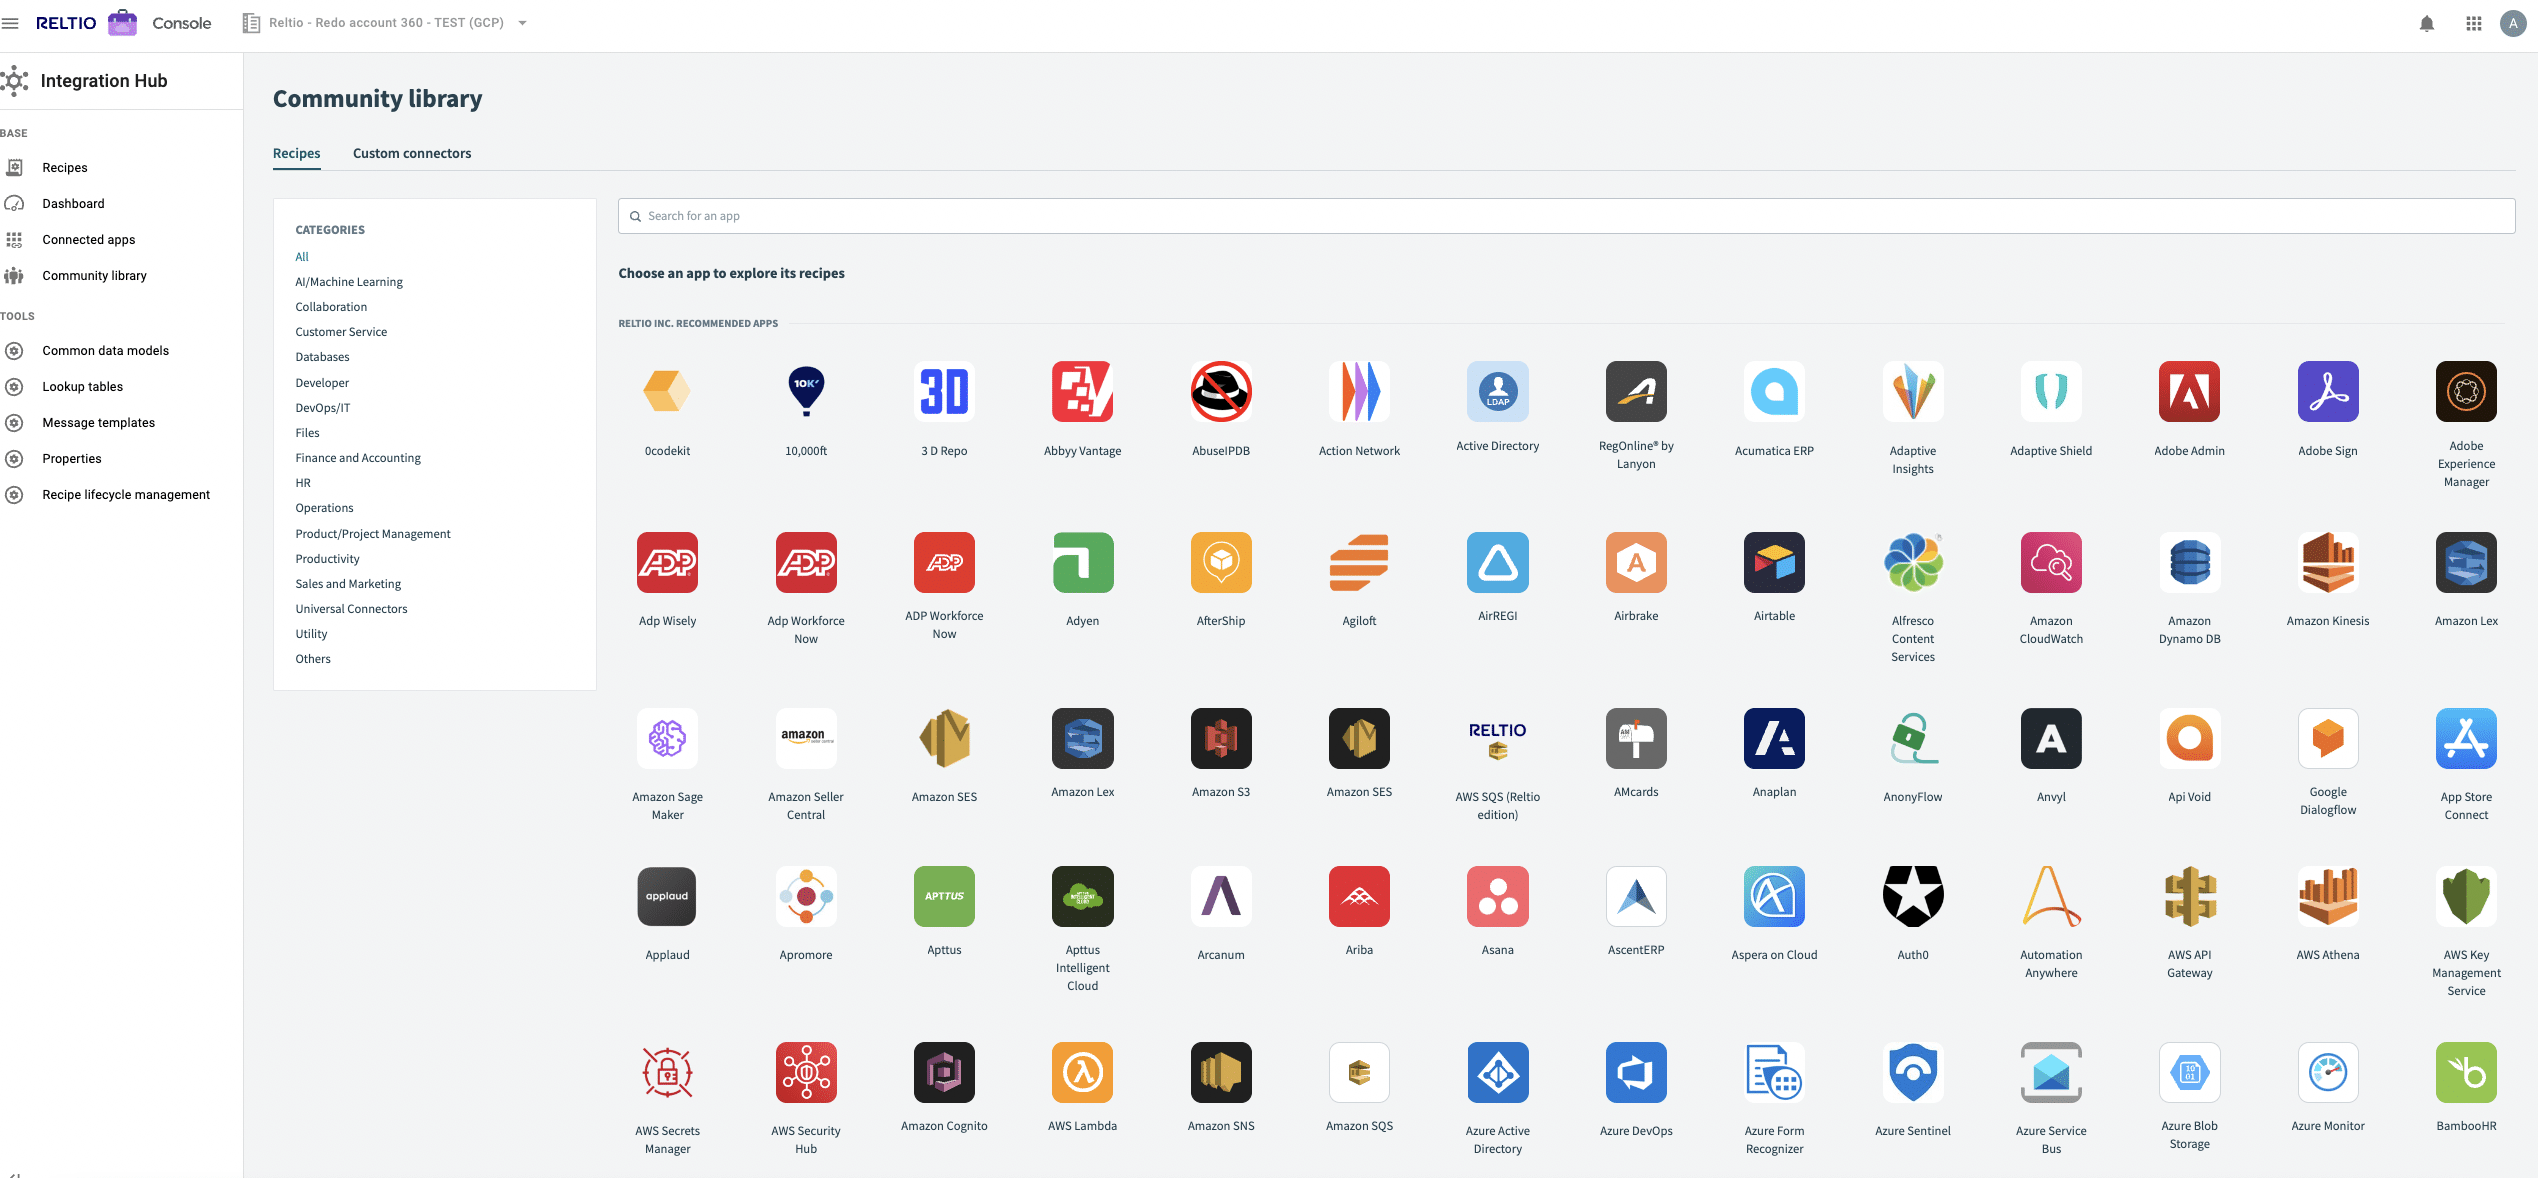
Task: Click the Azure DevOps app icon
Action: (1636, 1071)
